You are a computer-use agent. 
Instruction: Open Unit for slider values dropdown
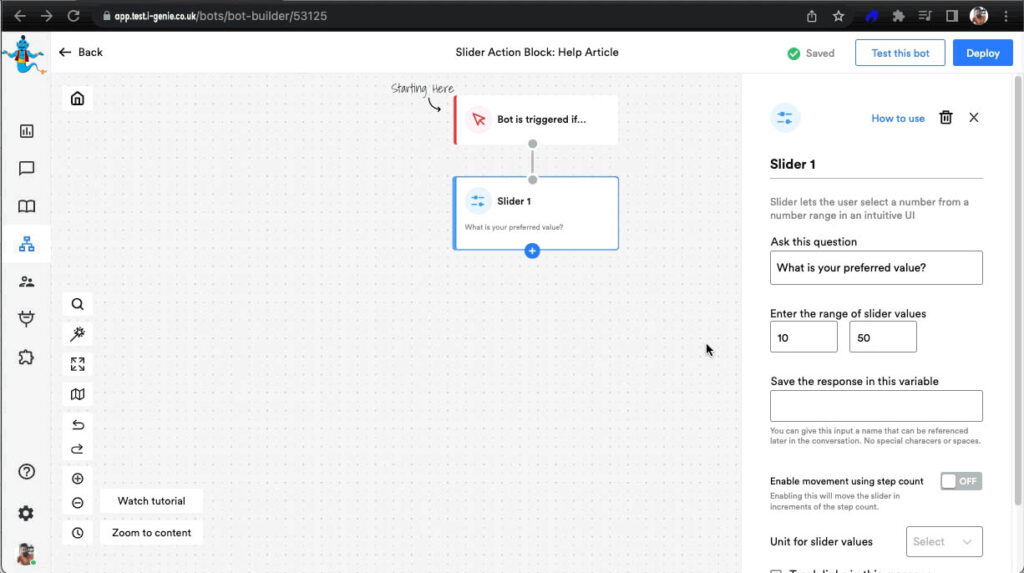(943, 541)
